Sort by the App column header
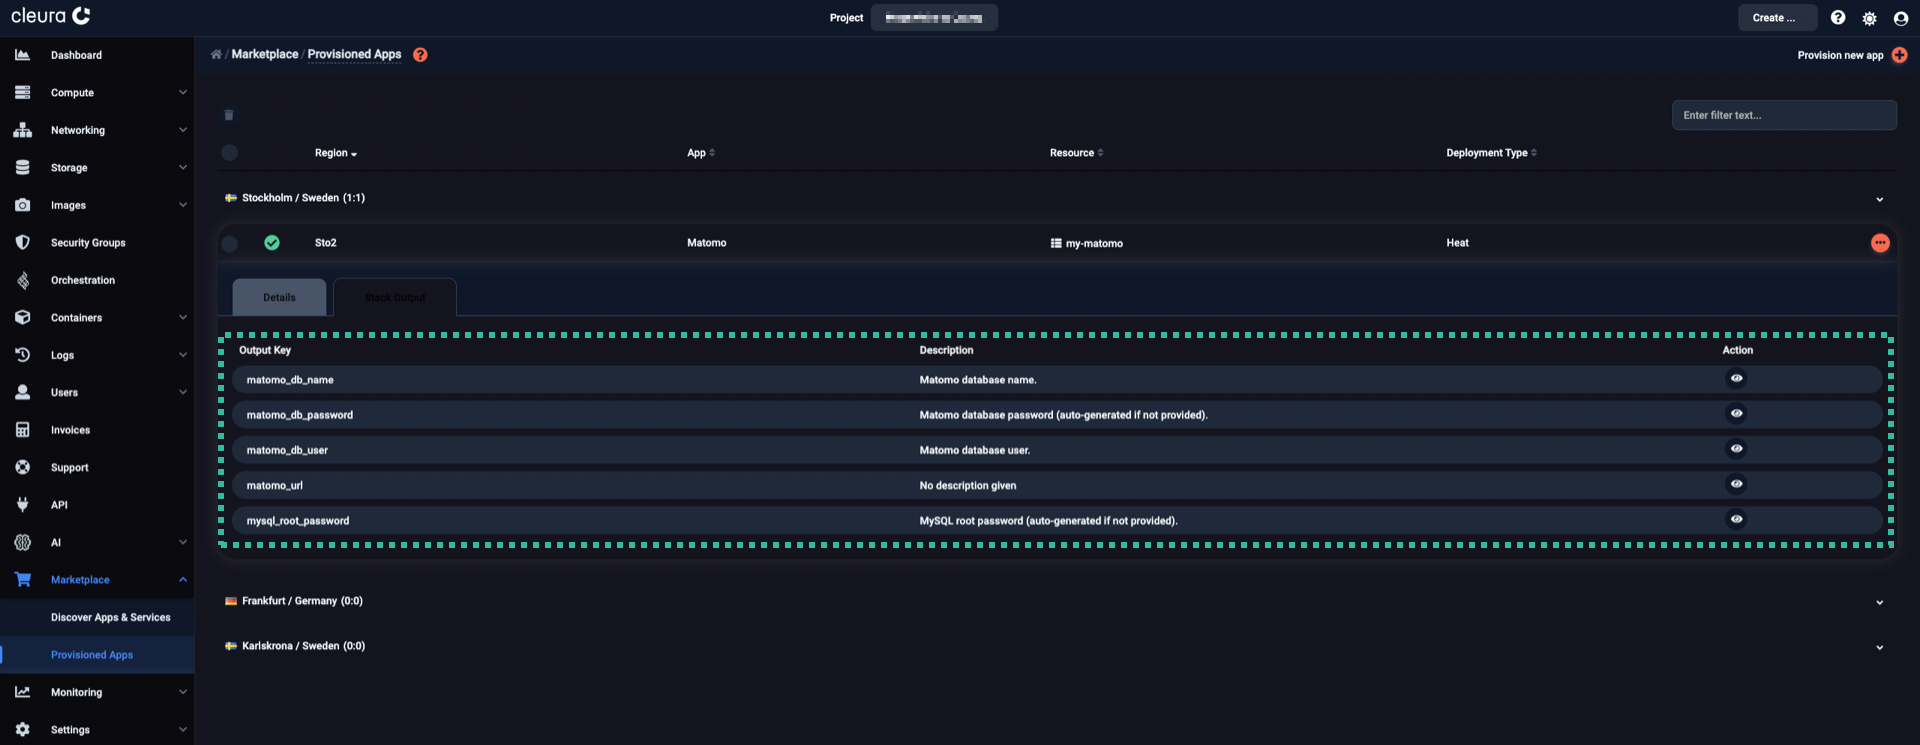 701,153
